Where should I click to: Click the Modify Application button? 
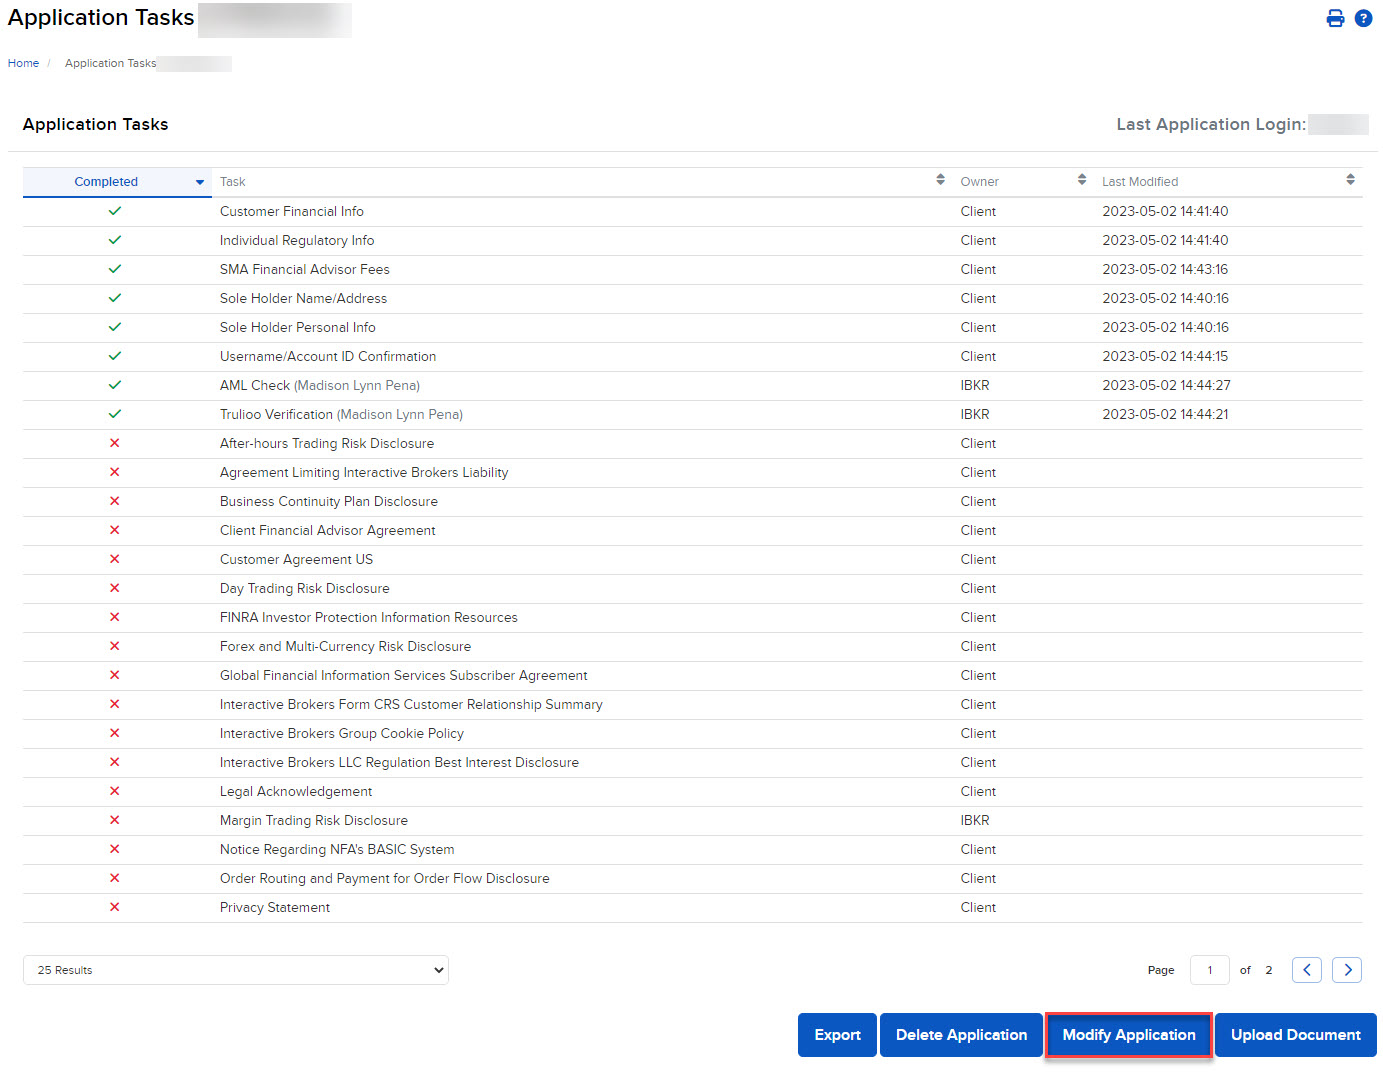point(1128,1034)
